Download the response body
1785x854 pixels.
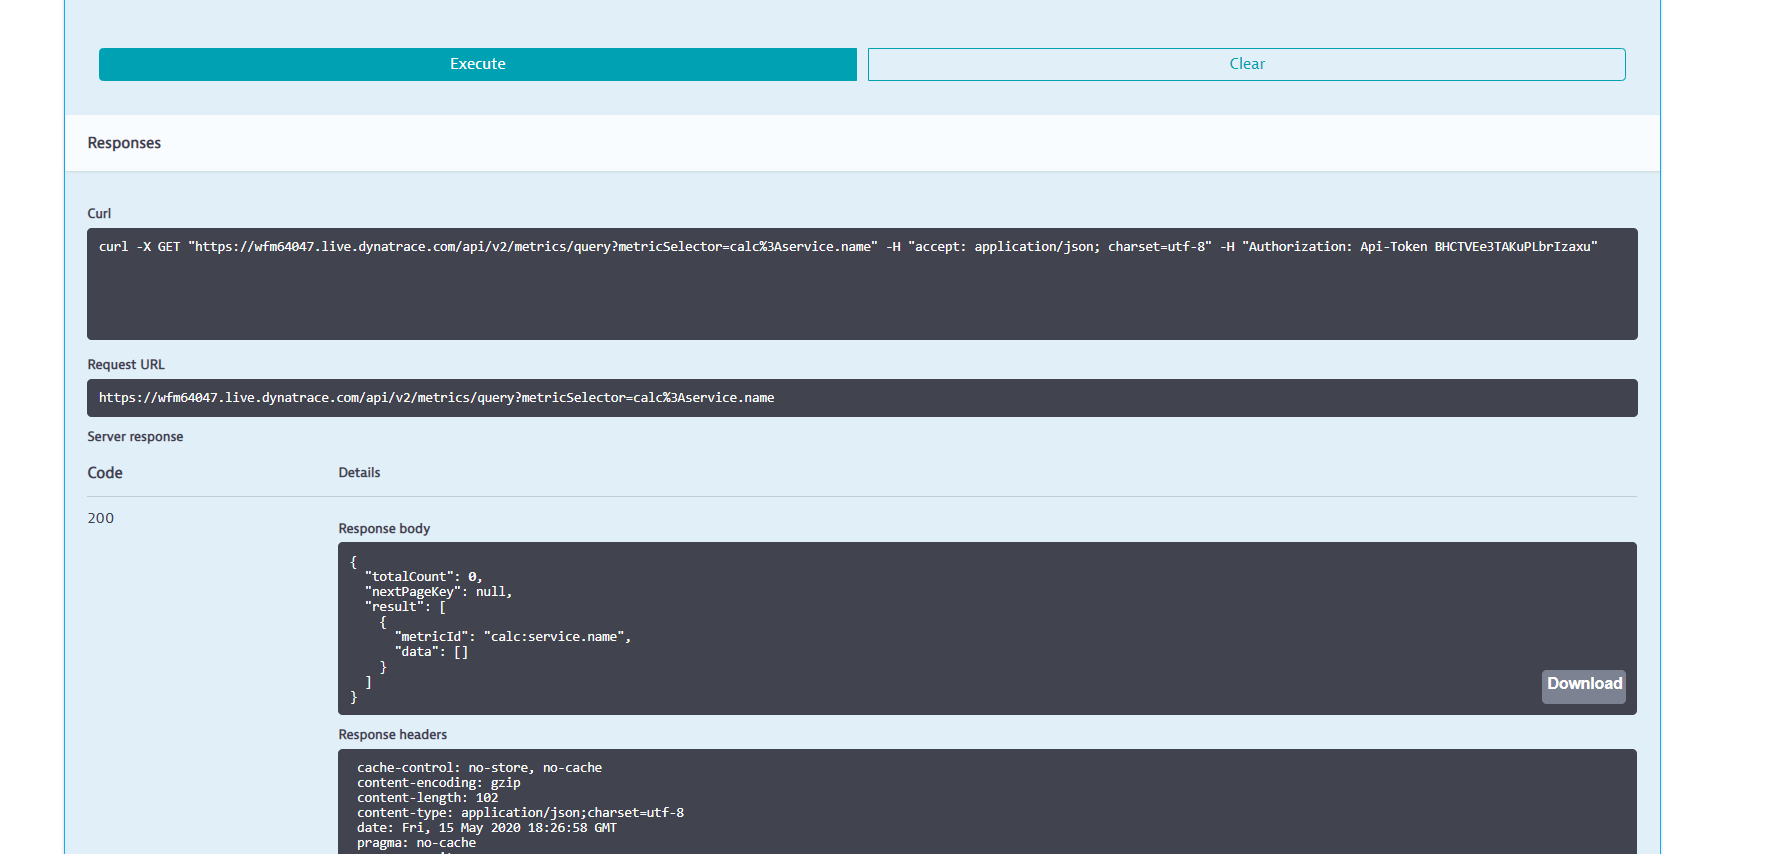[x=1583, y=685]
